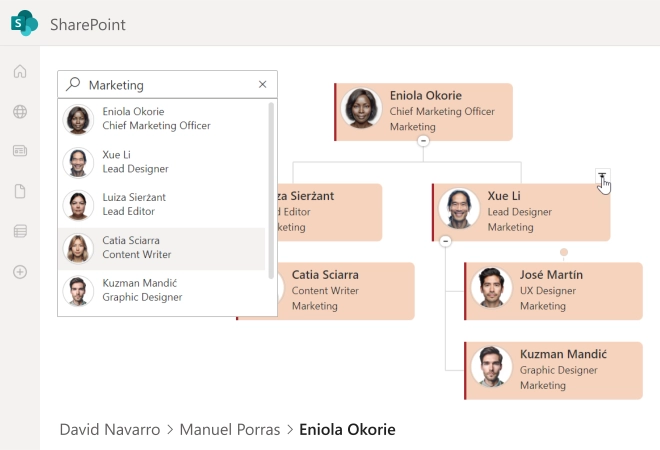This screenshot has width=660, height=450.
Task: Click the globe sites icon in sidebar
Action: click(20, 111)
